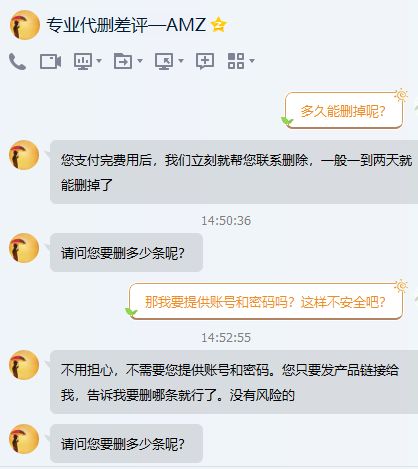Screen dimensions: 418x469
Task: Click the first 请问您要删多少条呢? message bubble
Action: (x=126, y=253)
